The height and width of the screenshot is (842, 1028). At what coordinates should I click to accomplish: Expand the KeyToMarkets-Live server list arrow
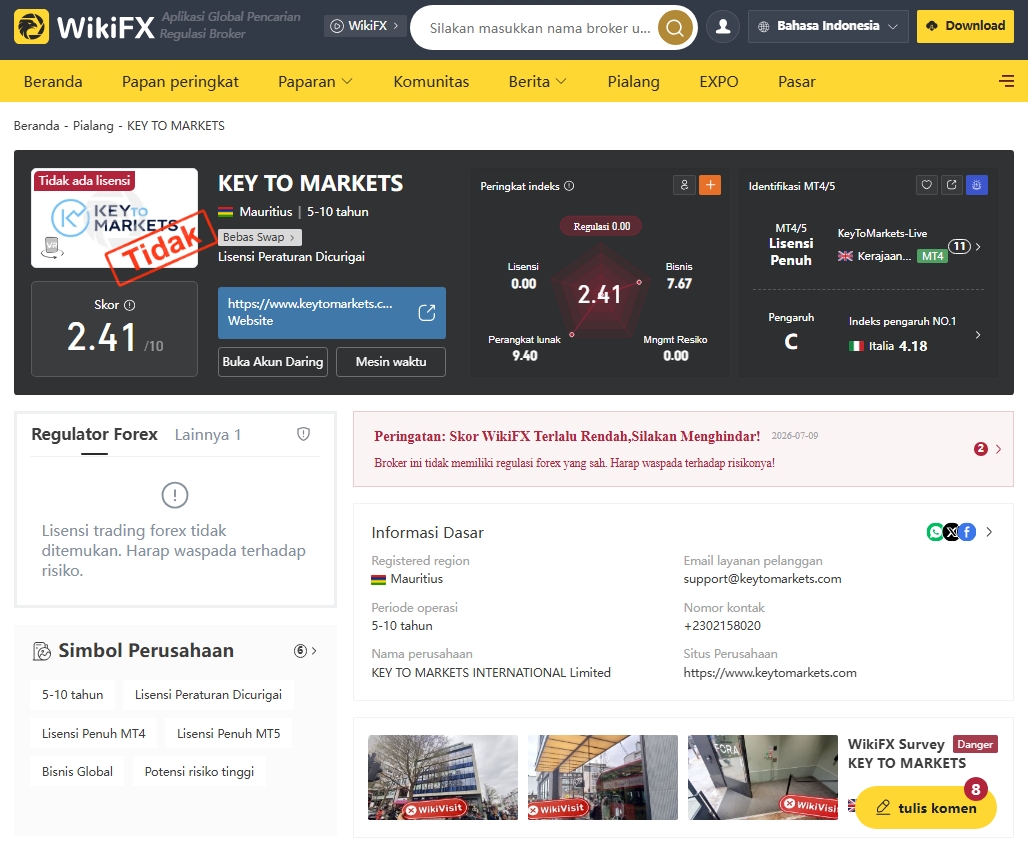pos(978,247)
